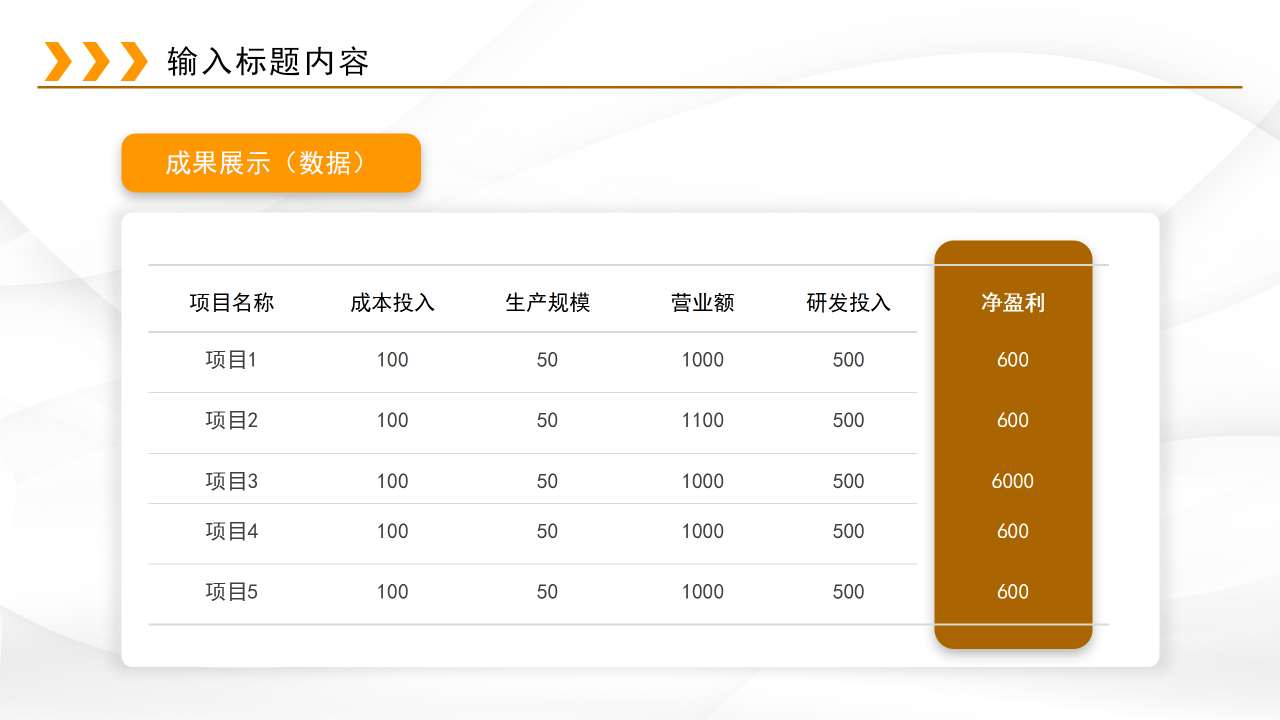Click the 成本投入 column header
Image resolution: width=1280 pixels, height=720 pixels.
pyautogui.click(x=393, y=303)
